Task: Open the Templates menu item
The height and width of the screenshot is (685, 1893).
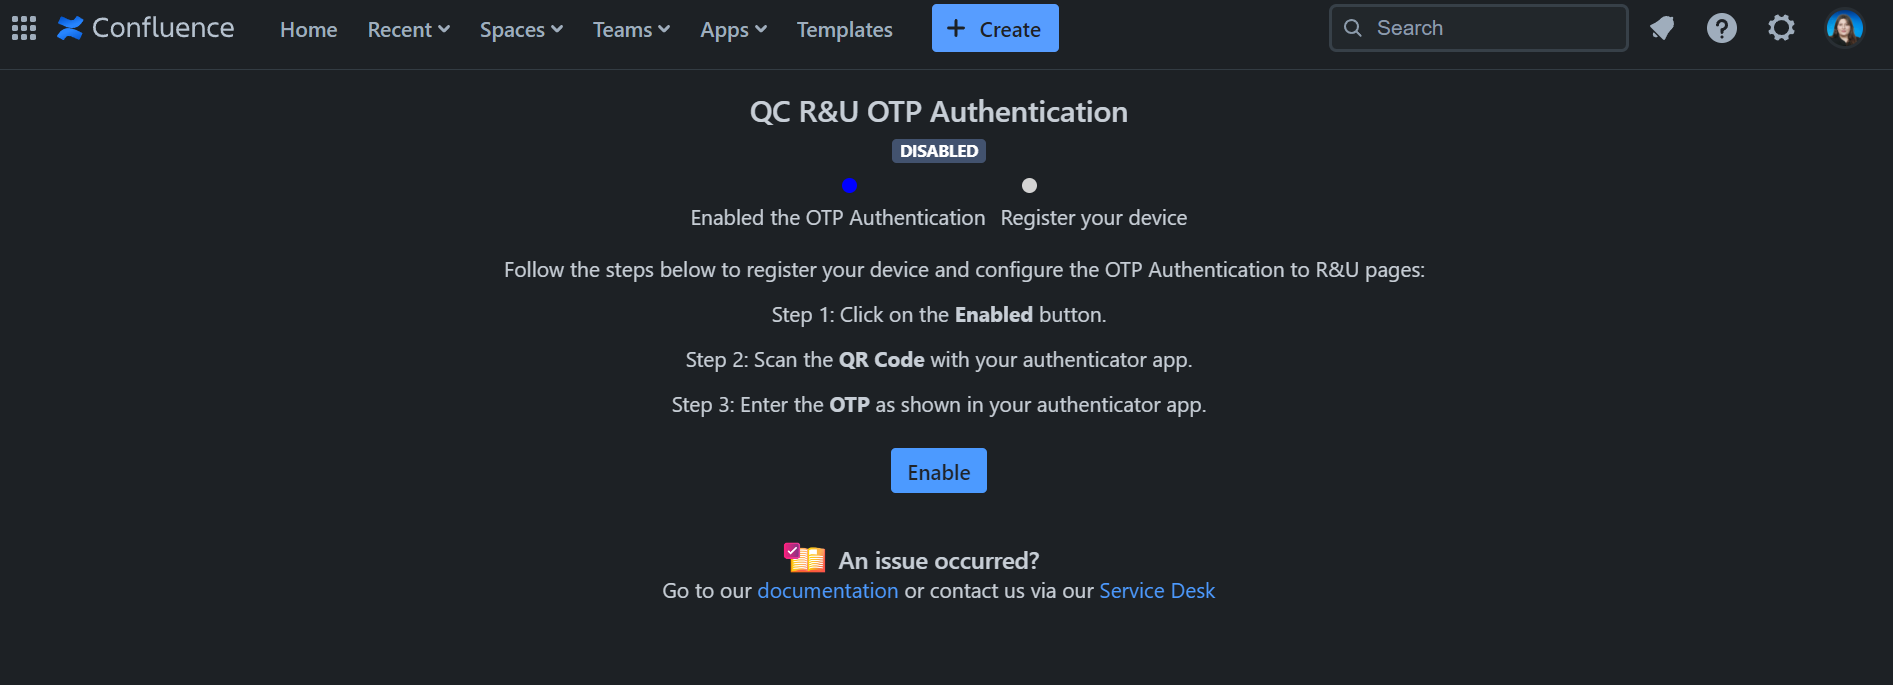Action: (x=844, y=30)
